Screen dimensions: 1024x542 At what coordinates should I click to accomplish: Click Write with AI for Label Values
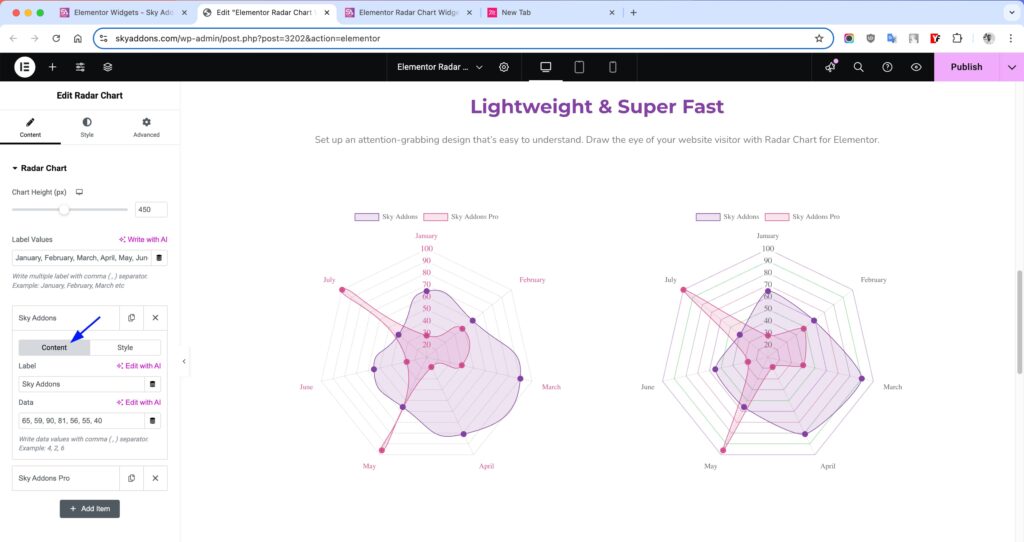[143, 239]
